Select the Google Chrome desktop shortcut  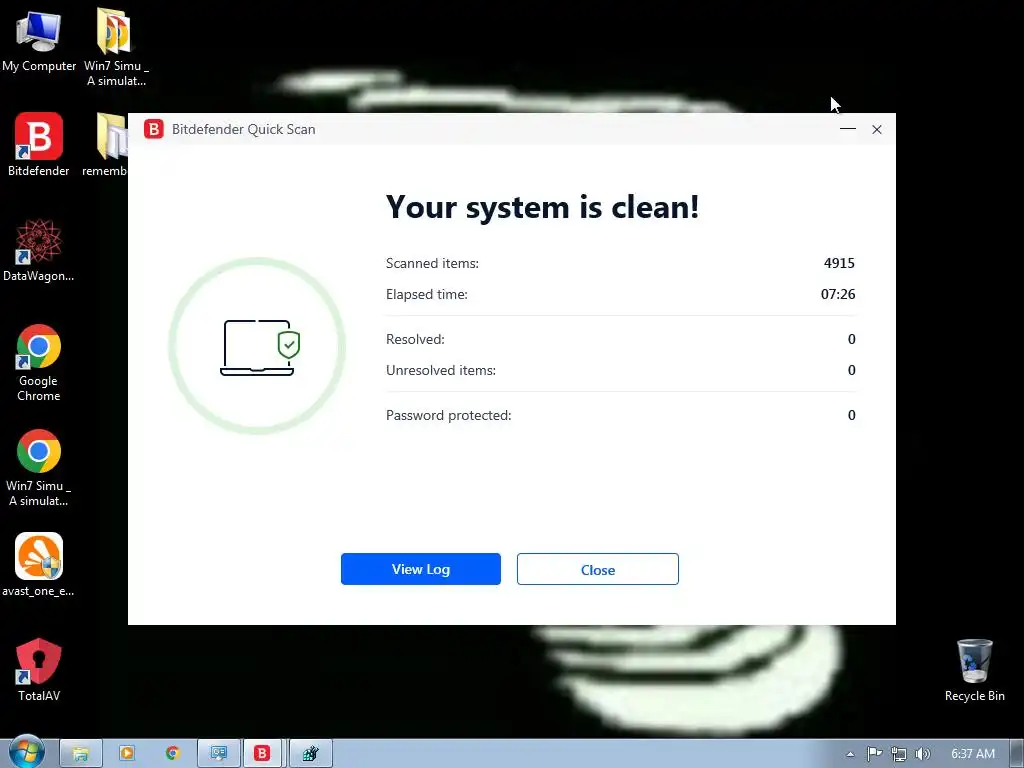(x=39, y=362)
